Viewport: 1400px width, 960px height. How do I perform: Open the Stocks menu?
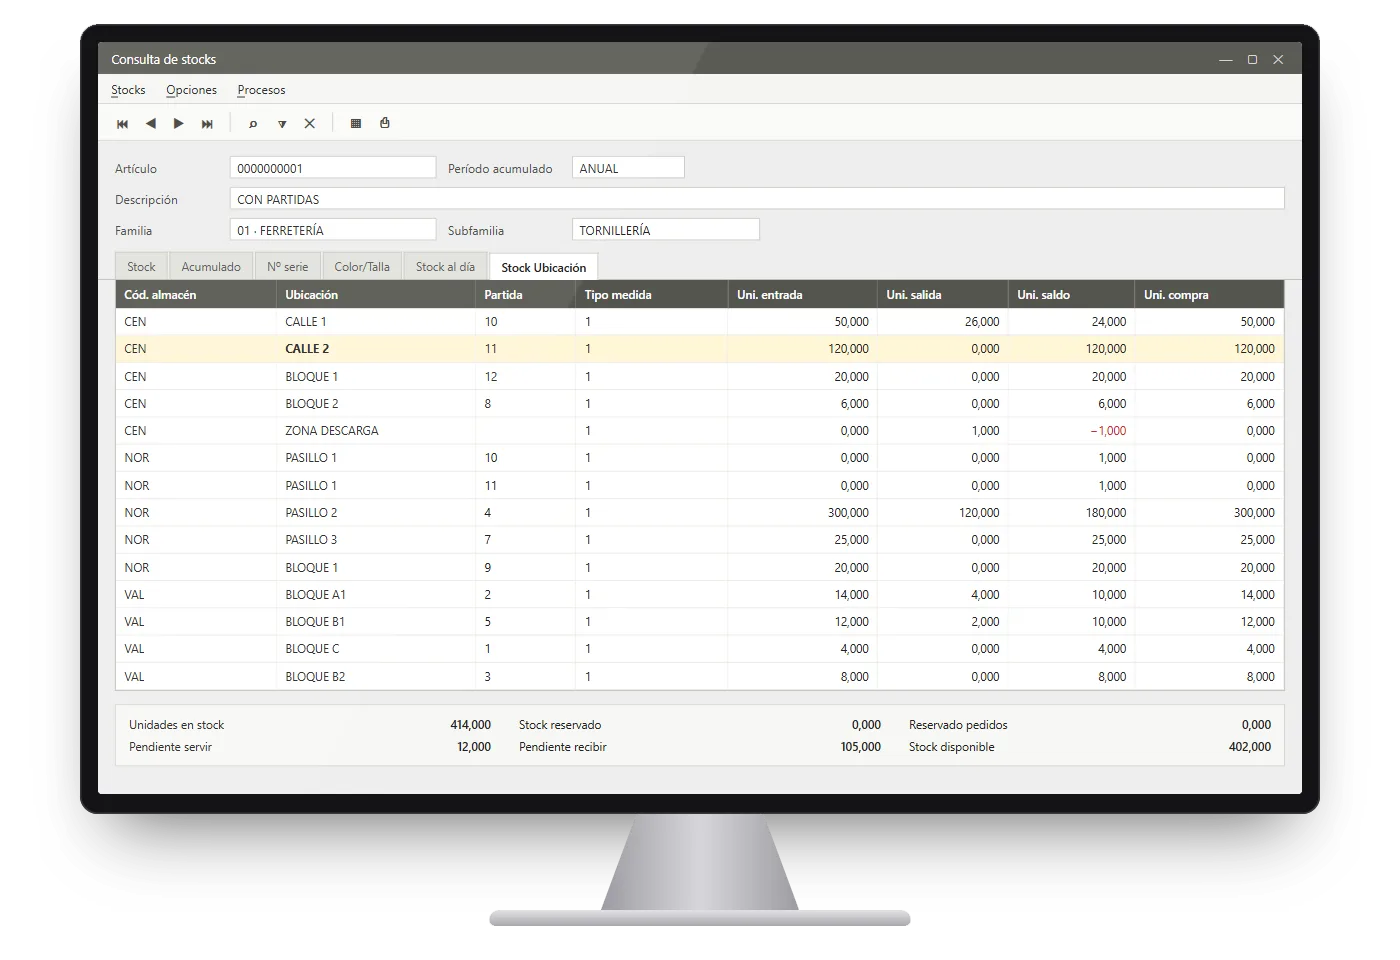tap(128, 90)
